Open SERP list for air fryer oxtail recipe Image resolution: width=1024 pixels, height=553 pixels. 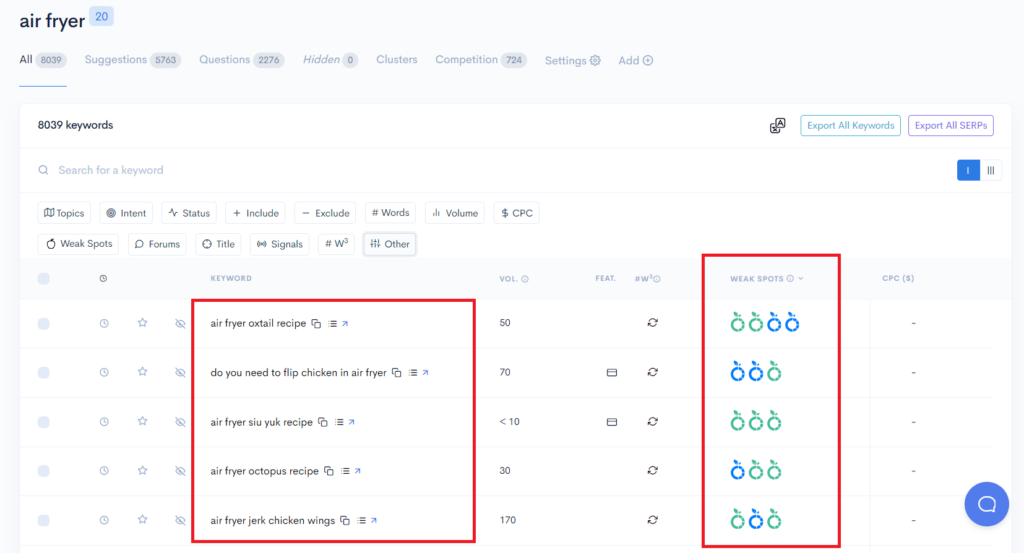pos(332,324)
